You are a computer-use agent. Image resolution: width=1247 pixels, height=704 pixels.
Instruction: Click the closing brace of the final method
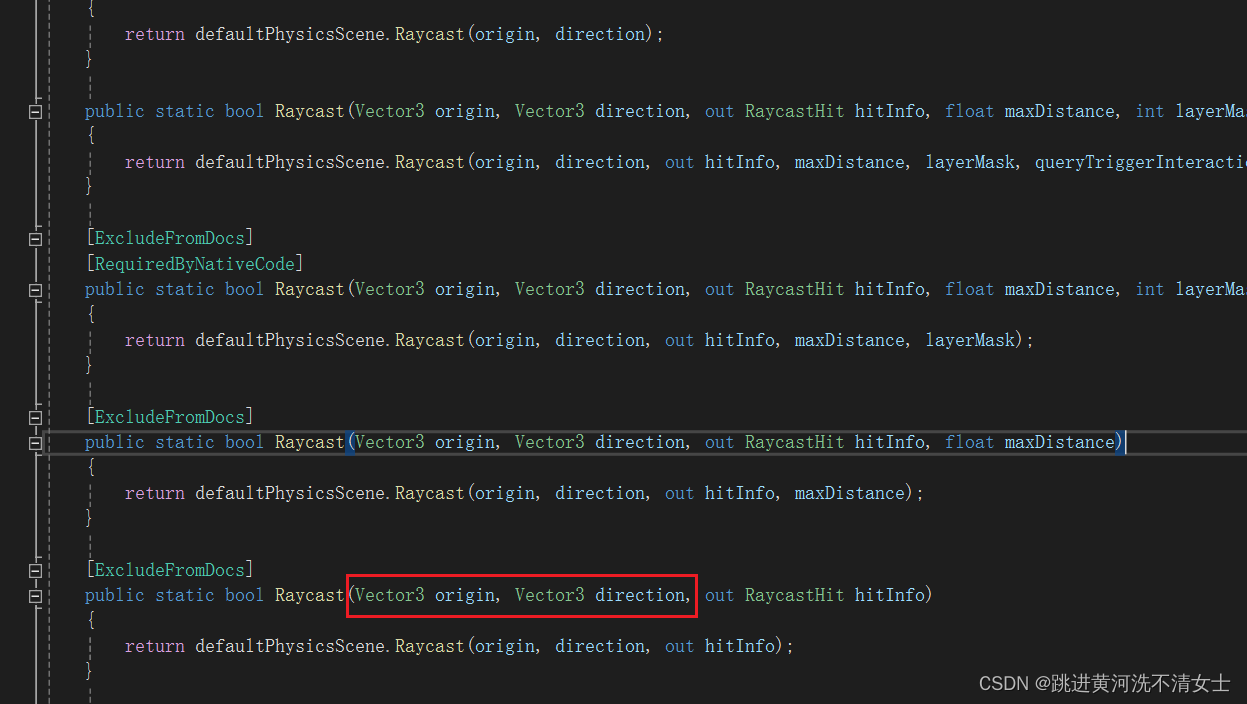click(x=88, y=670)
